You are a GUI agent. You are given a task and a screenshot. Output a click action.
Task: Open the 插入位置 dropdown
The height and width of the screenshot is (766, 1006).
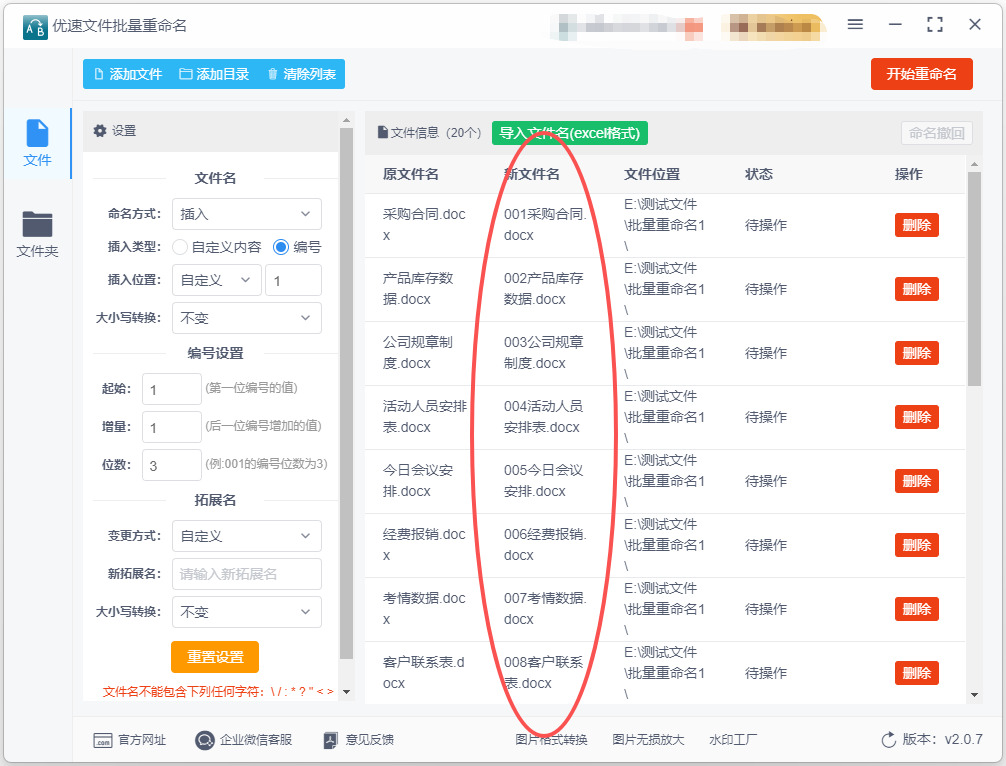coord(216,281)
